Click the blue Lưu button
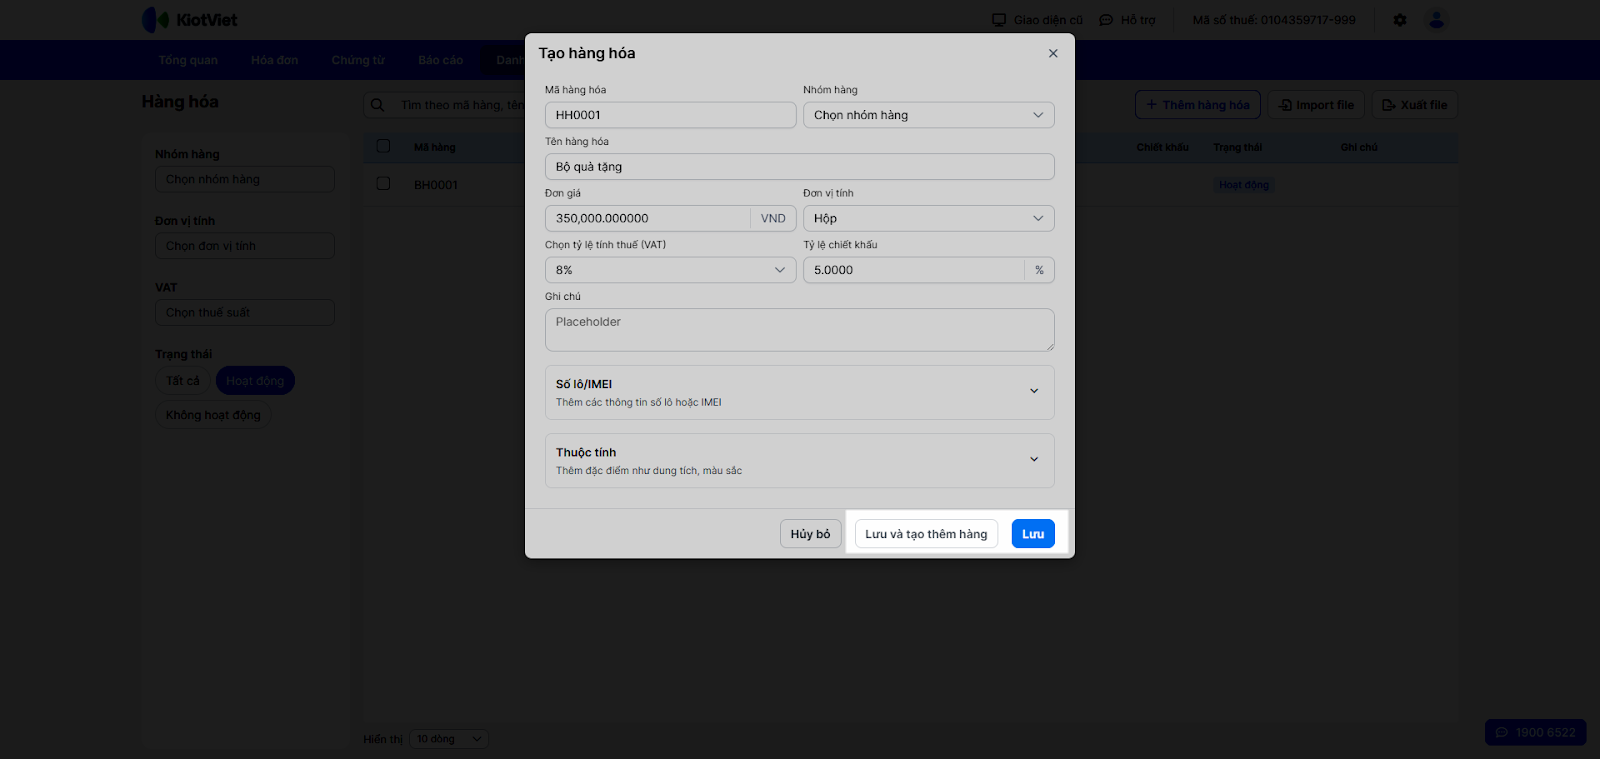This screenshot has width=1600, height=759. [x=1033, y=534]
